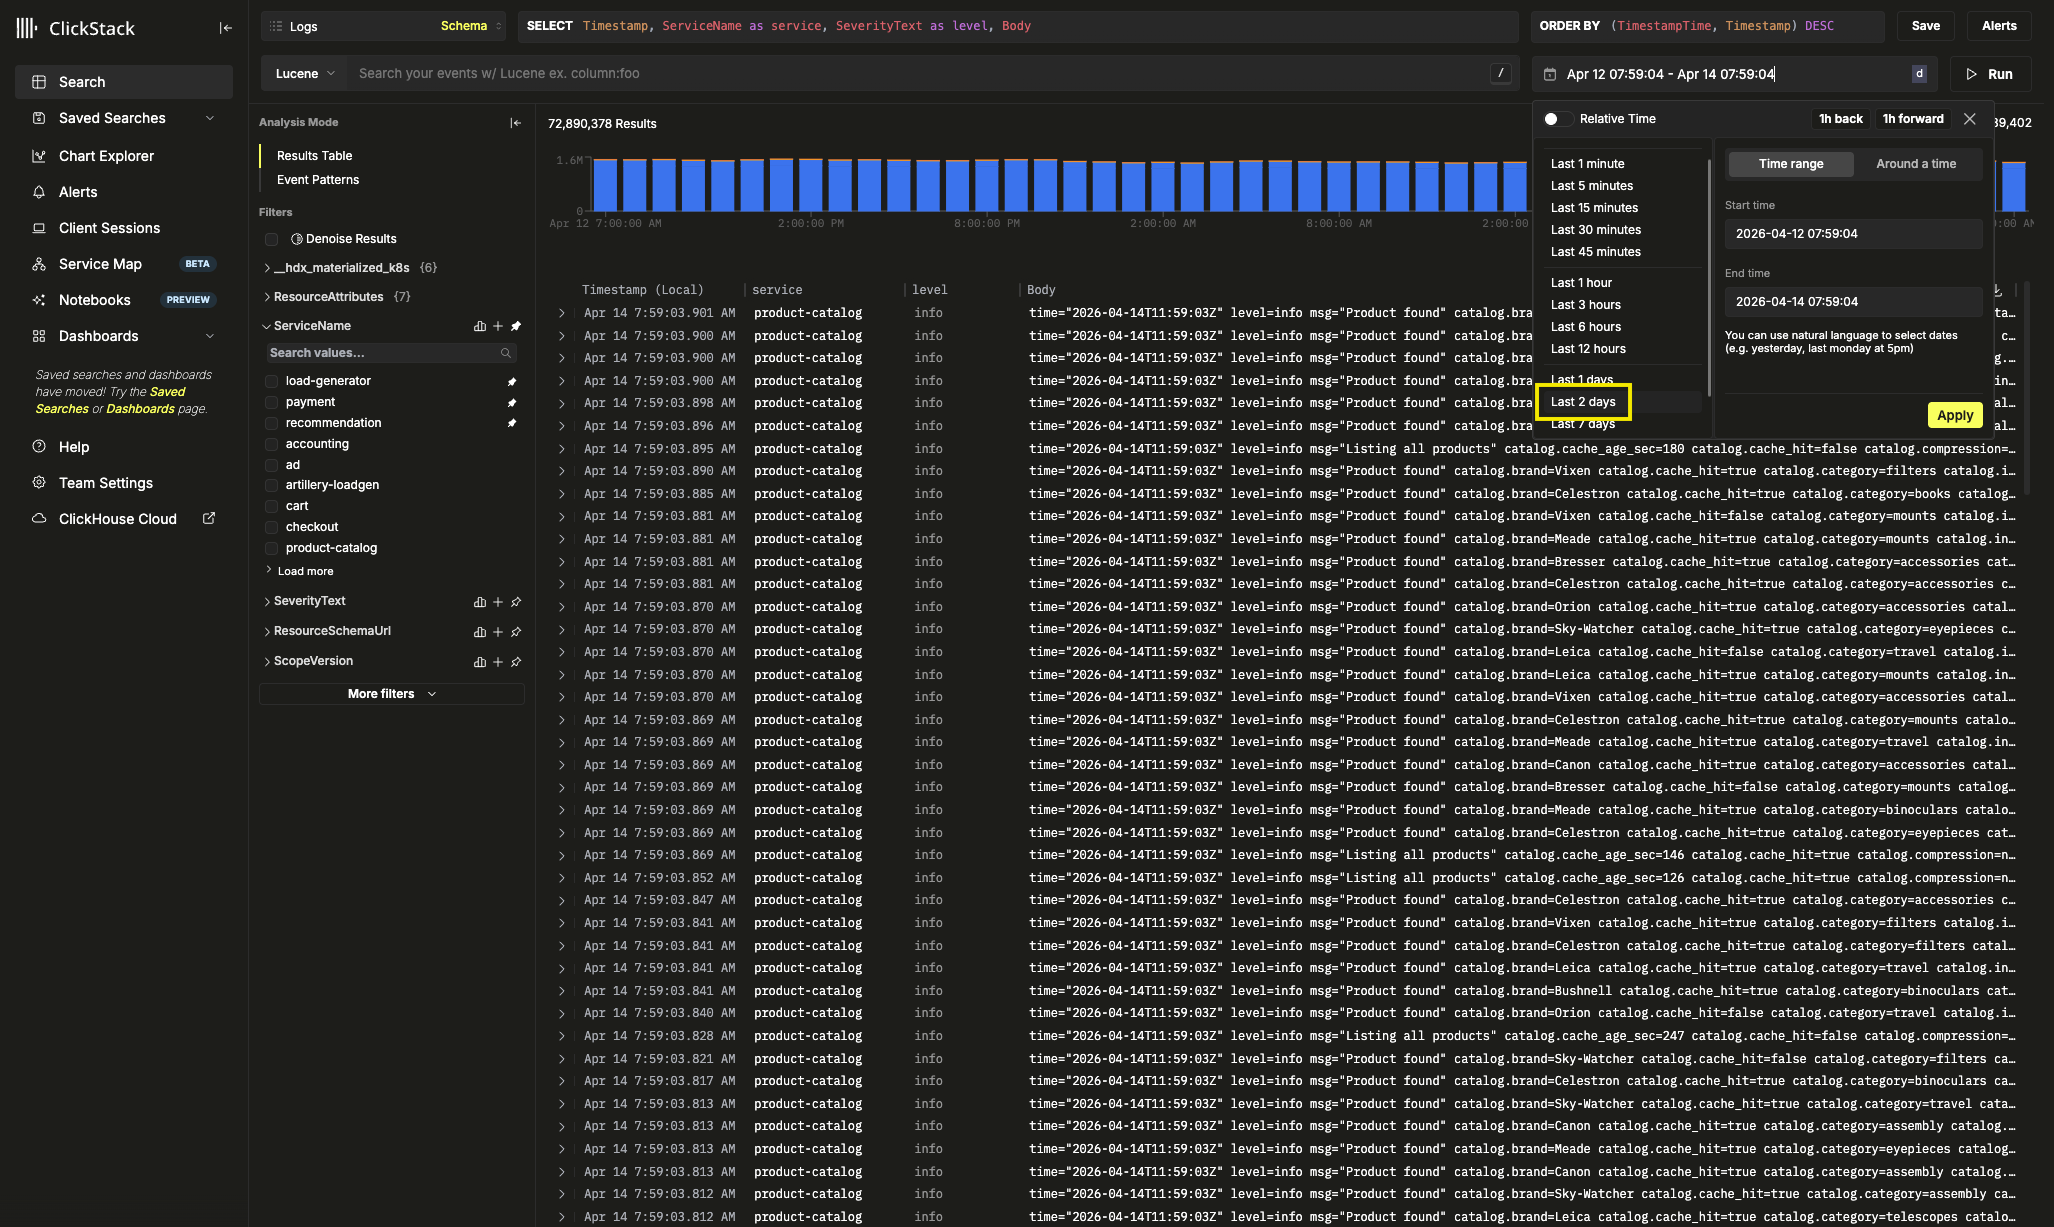Toggle the Relative Time switch
Screen dimensions: 2054x1227
[x=1556, y=119]
